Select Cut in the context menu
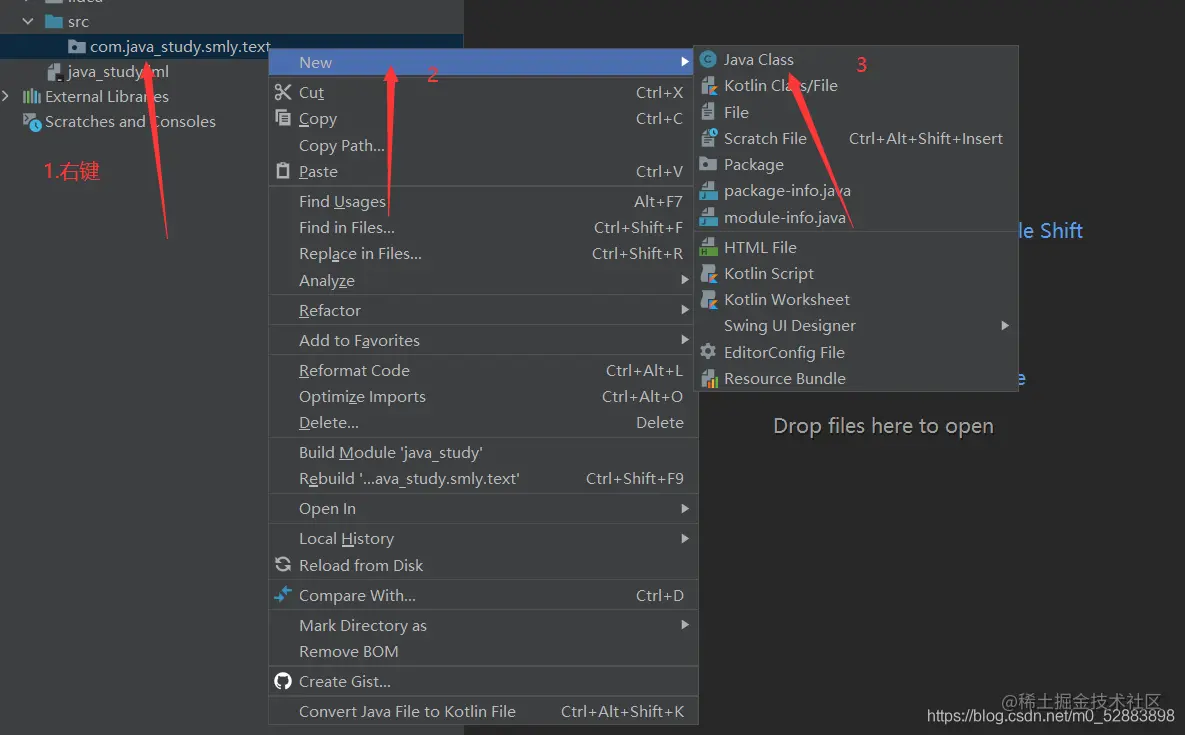This screenshot has width=1185, height=735. 483,92
